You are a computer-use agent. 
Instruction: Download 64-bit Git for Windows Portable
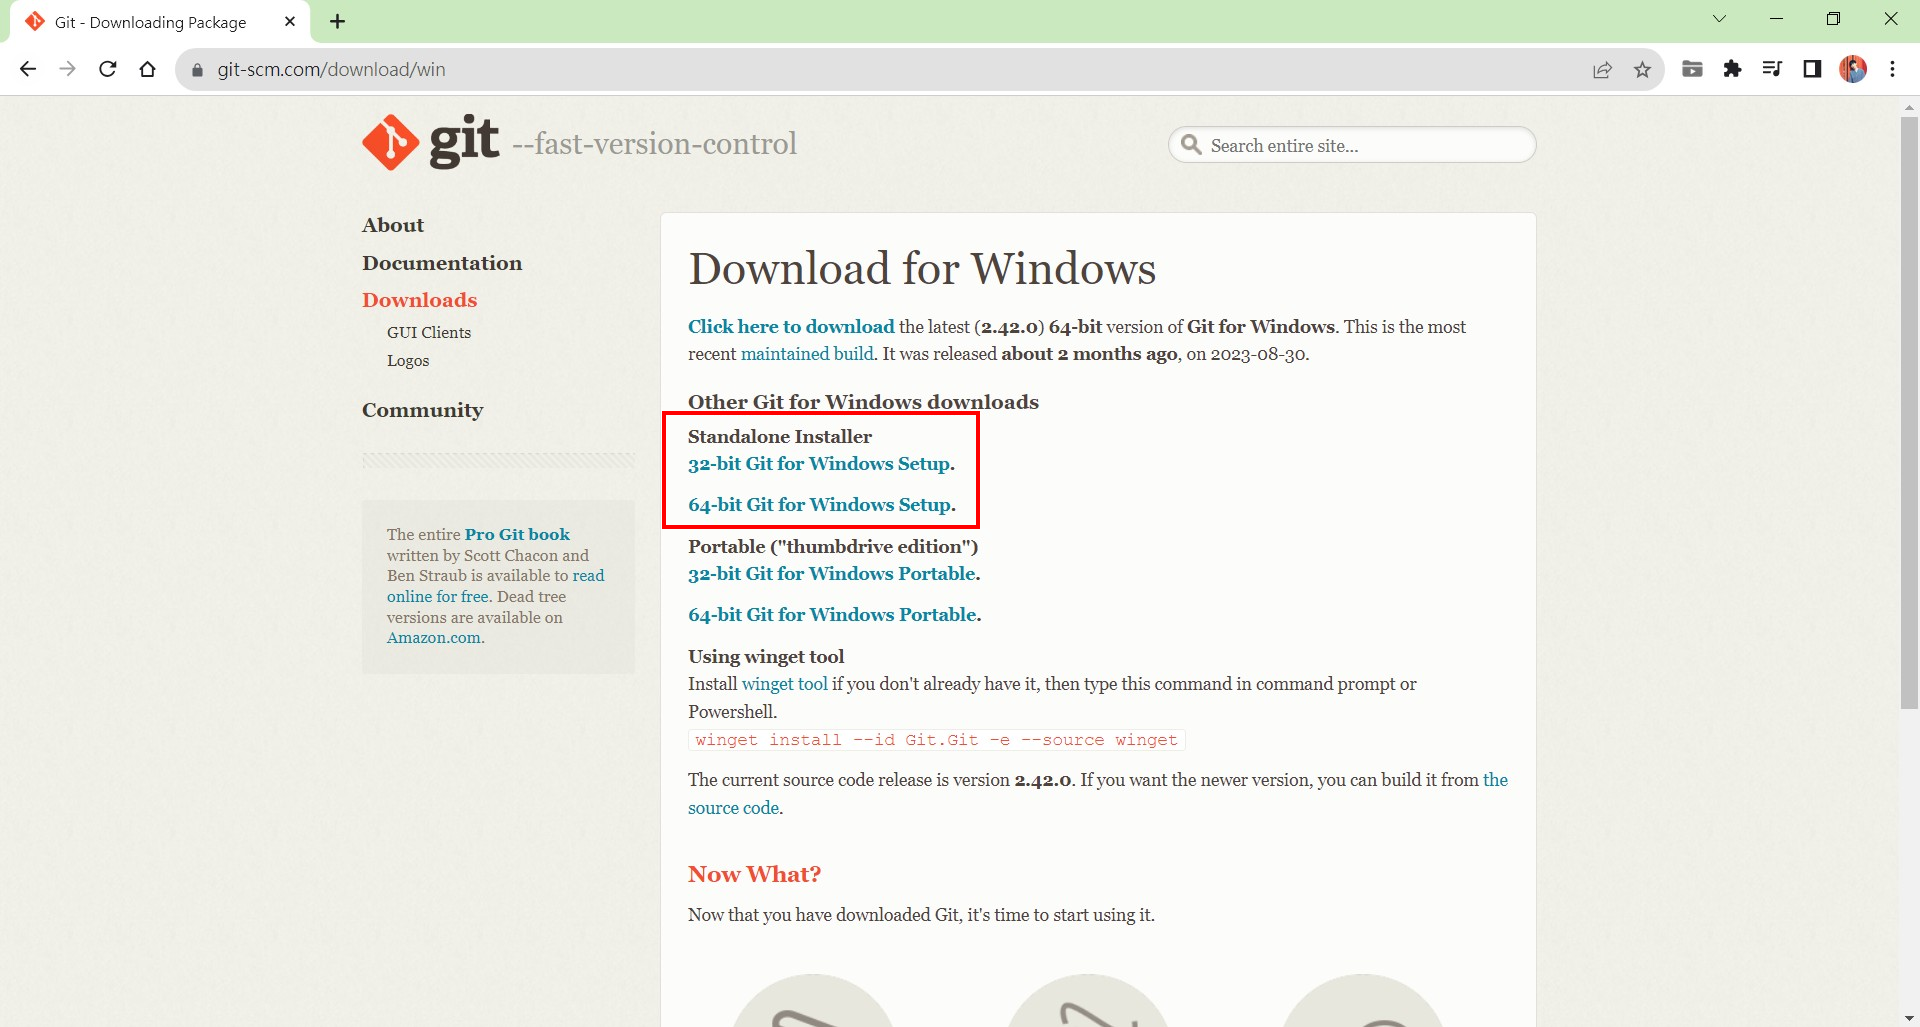point(832,615)
